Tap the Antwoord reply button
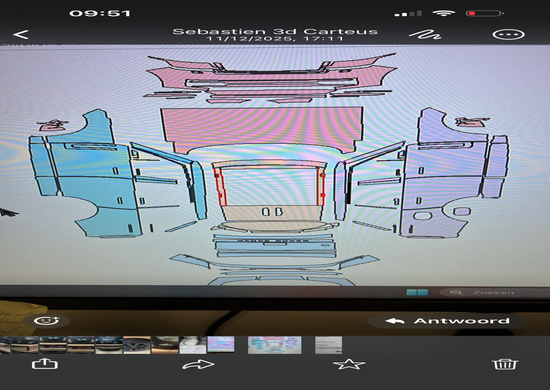 (x=447, y=321)
